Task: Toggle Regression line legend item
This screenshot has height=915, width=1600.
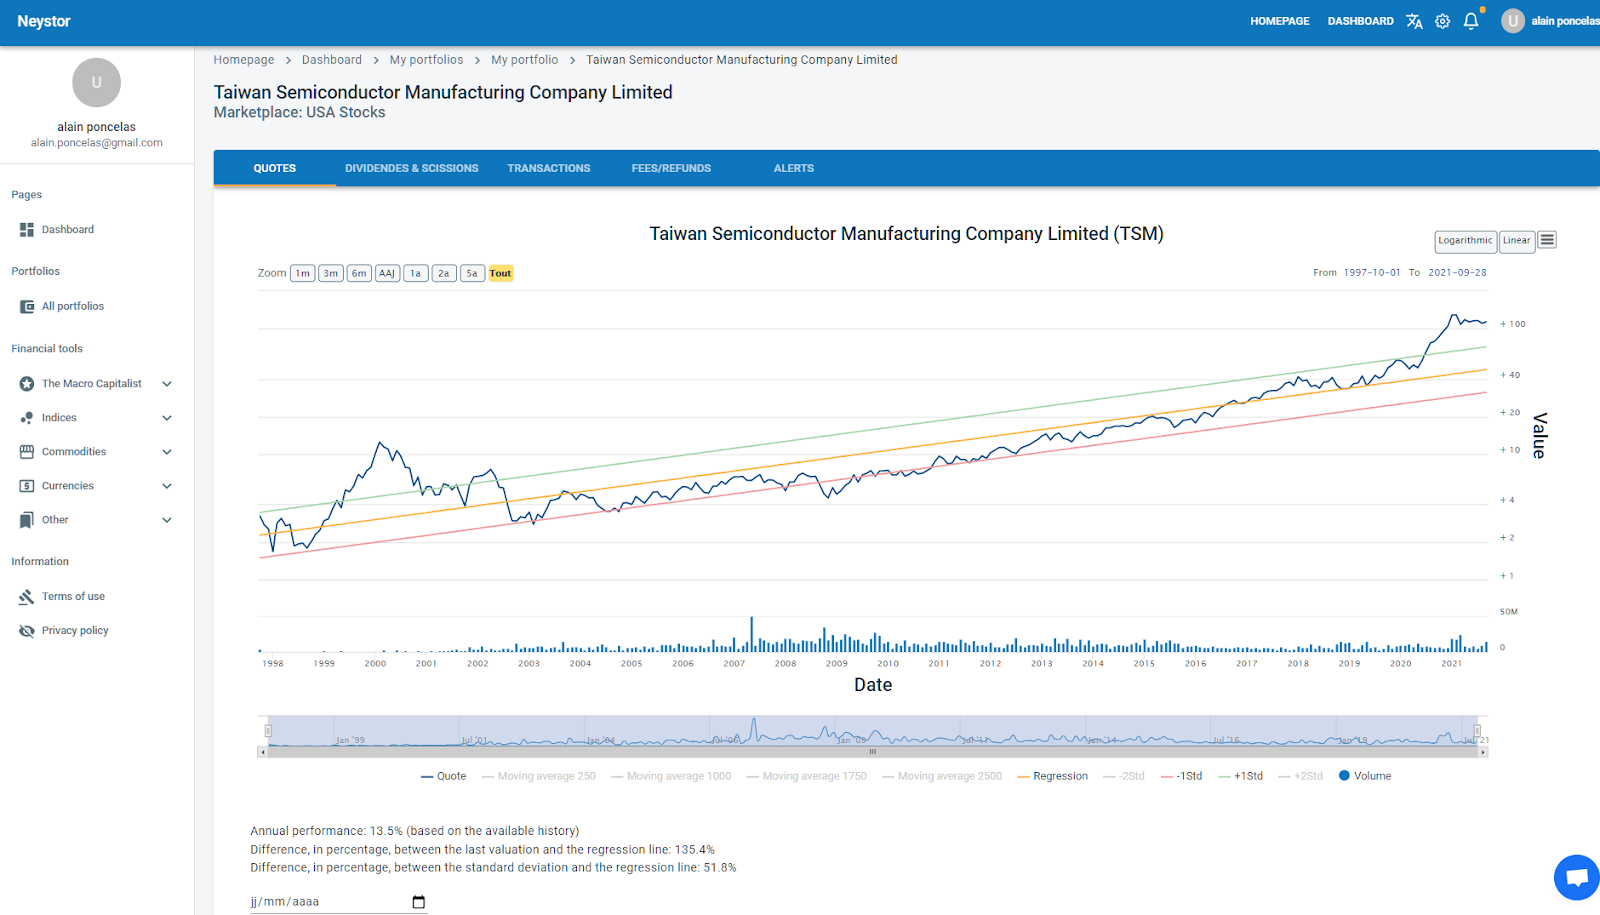Action: click(1053, 776)
